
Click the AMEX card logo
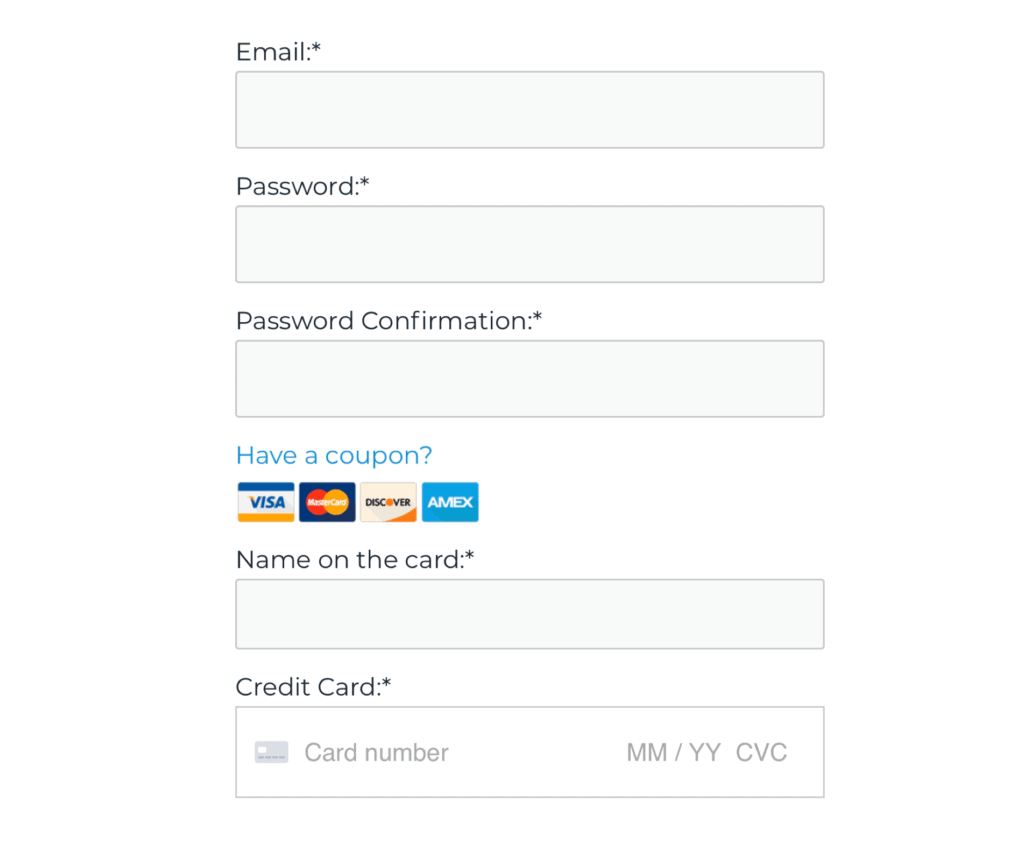tap(450, 502)
